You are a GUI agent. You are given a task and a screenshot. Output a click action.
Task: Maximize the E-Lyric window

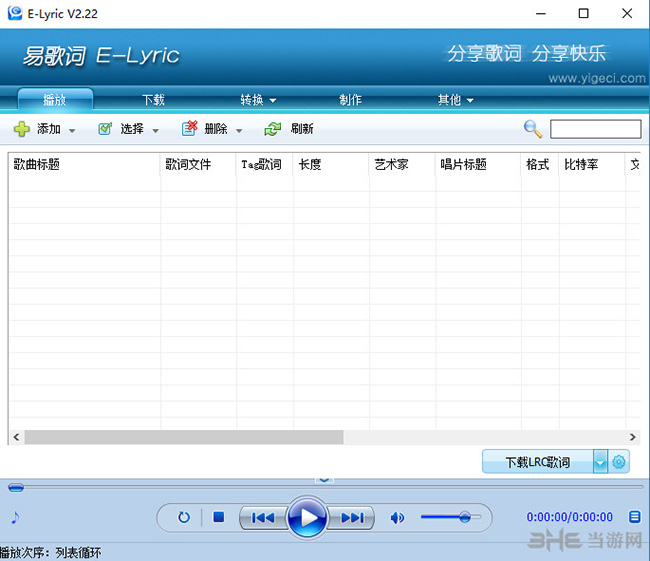(583, 13)
